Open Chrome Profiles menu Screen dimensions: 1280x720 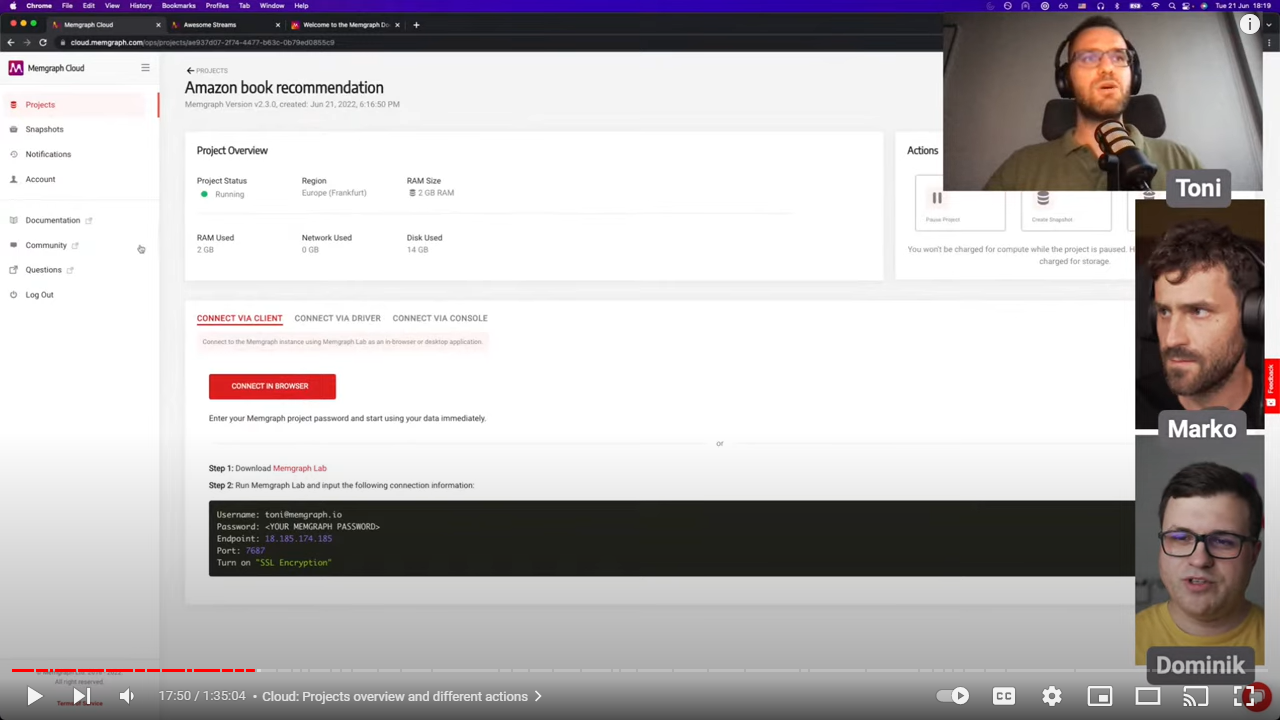[x=217, y=6]
